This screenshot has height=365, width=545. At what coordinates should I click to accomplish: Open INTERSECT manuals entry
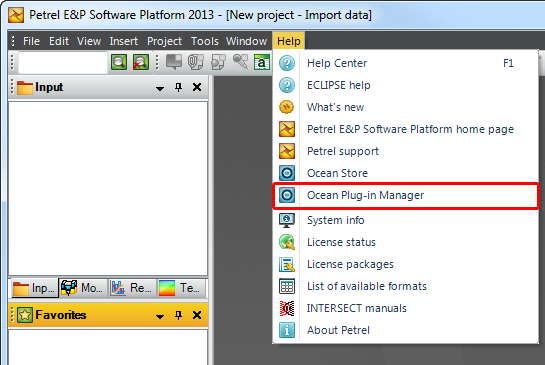[406, 308]
